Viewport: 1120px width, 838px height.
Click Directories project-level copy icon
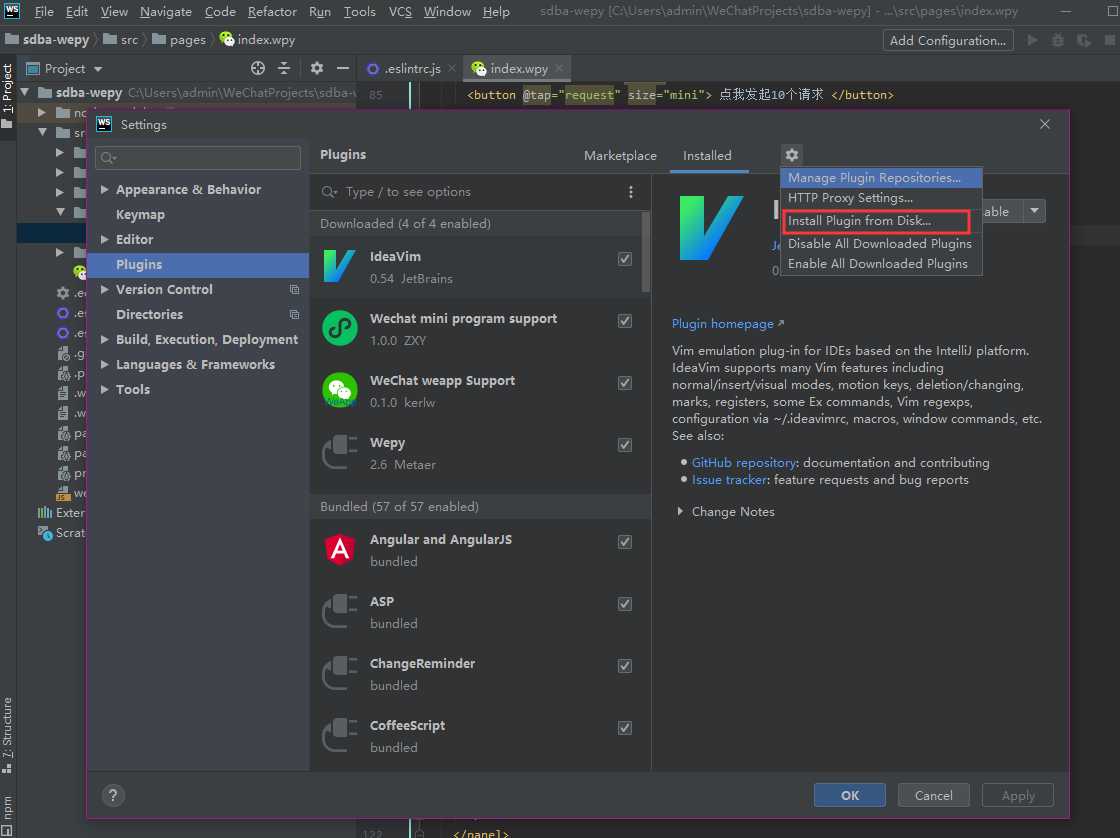pyautogui.click(x=294, y=314)
